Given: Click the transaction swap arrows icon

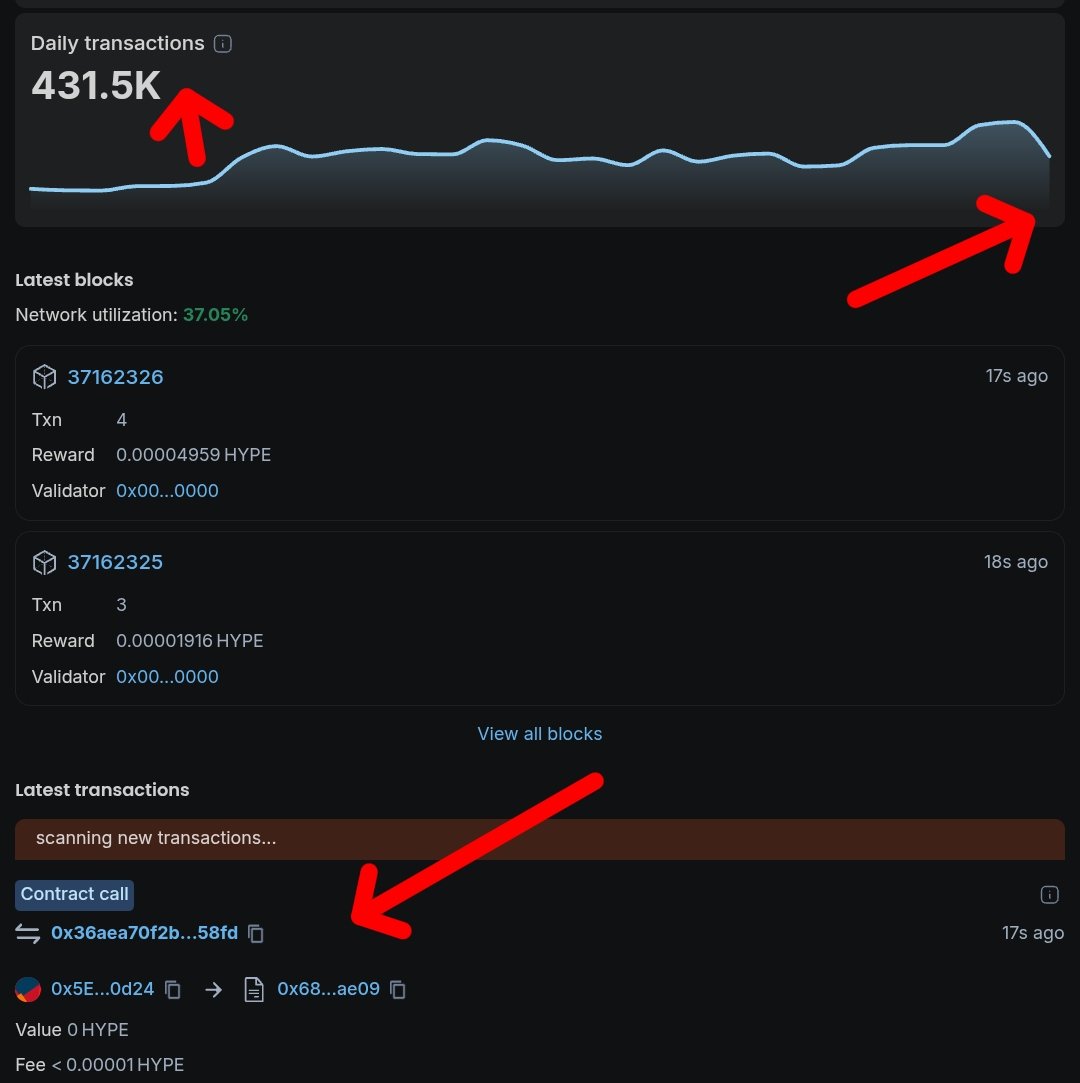Looking at the screenshot, I should click(x=28, y=934).
